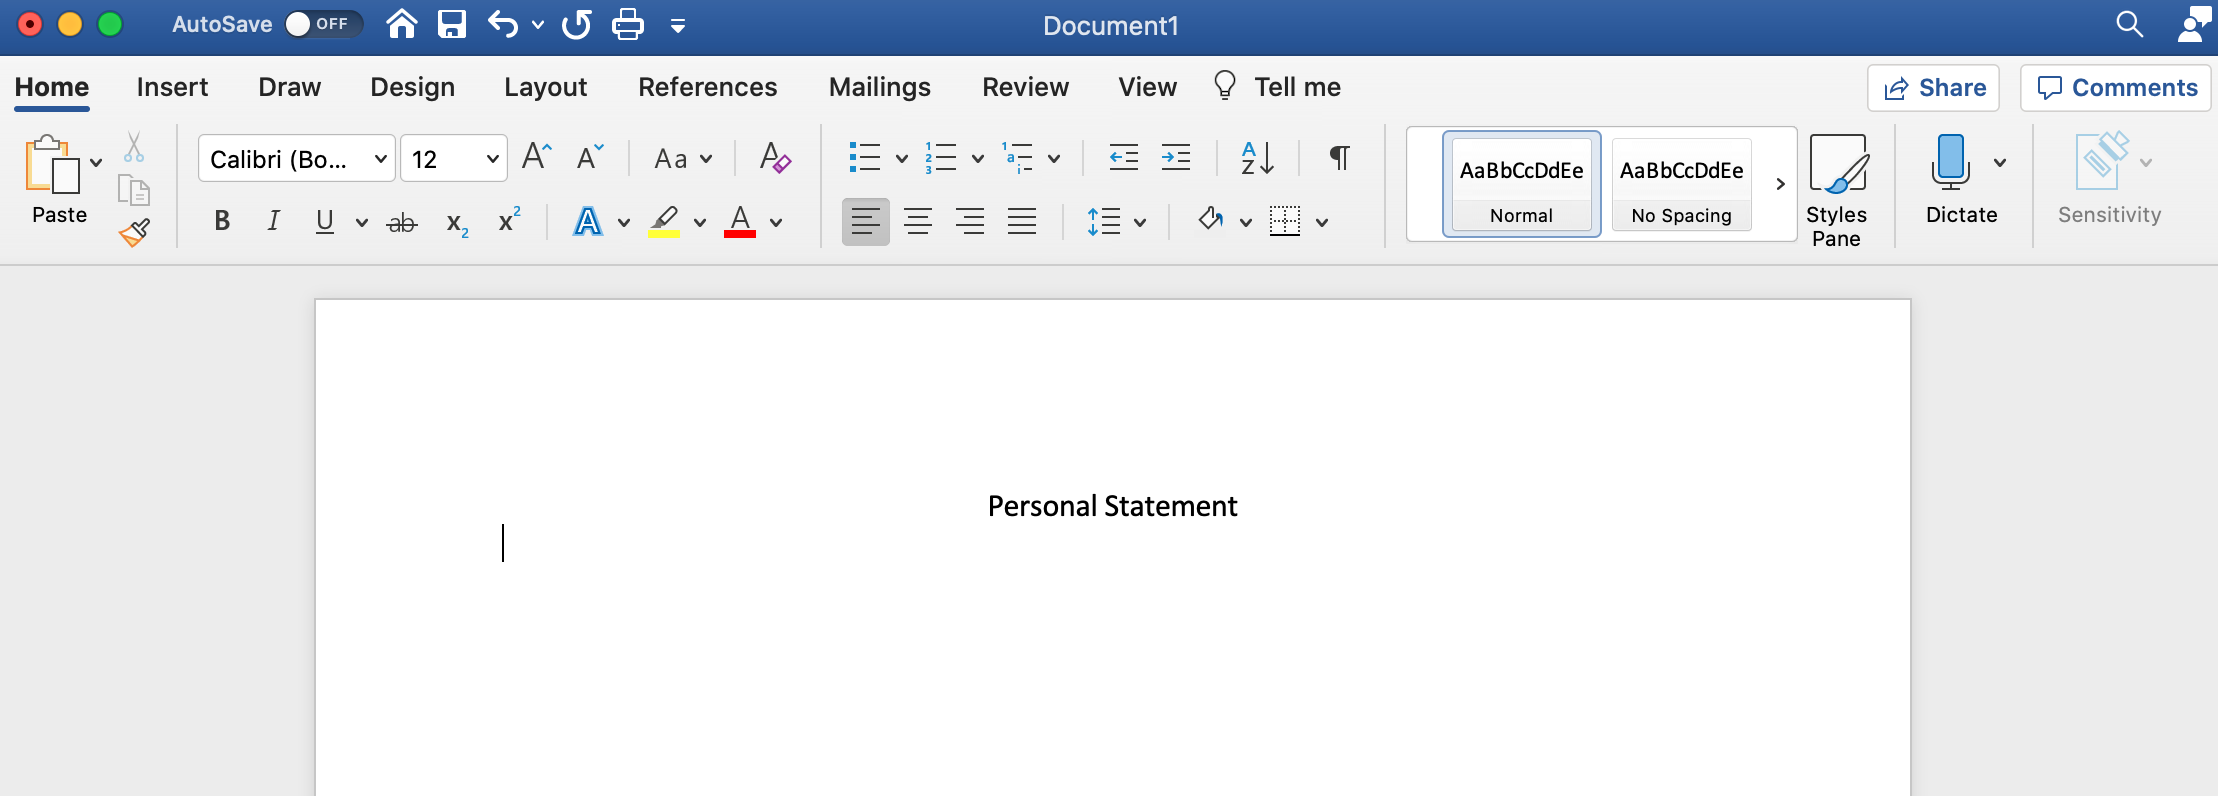Open the Comments button
The width and height of the screenshot is (2218, 796).
click(2116, 88)
